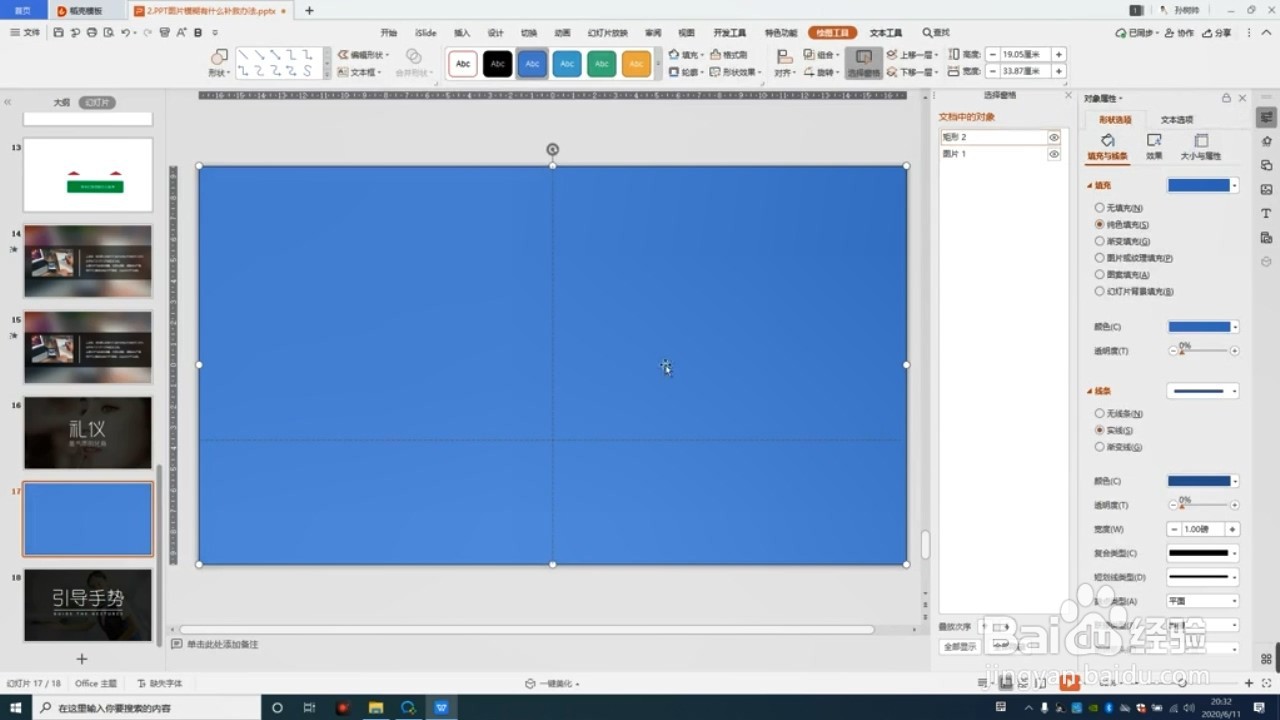Click Bring Forward (上移一层) icon
1280x720 pixels.
[x=892, y=55]
